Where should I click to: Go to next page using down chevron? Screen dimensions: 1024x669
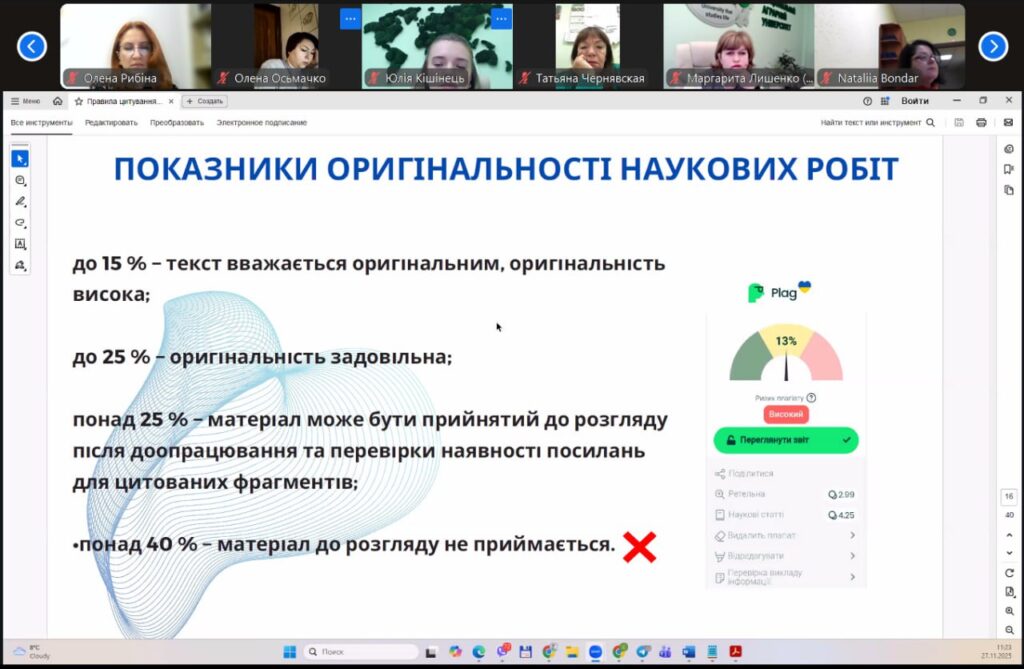pos(1009,552)
